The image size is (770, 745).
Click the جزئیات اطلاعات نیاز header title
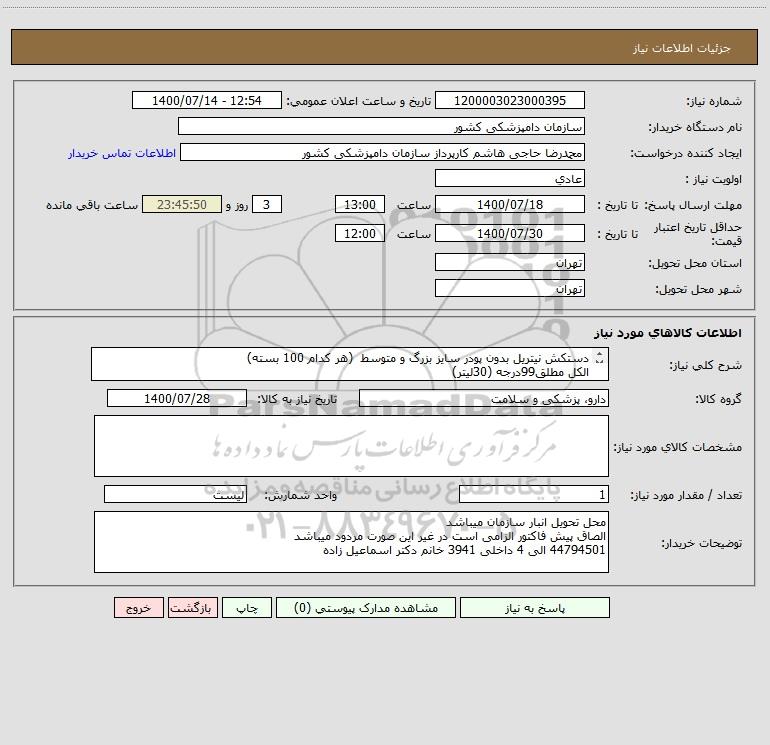pyautogui.click(x=681, y=48)
